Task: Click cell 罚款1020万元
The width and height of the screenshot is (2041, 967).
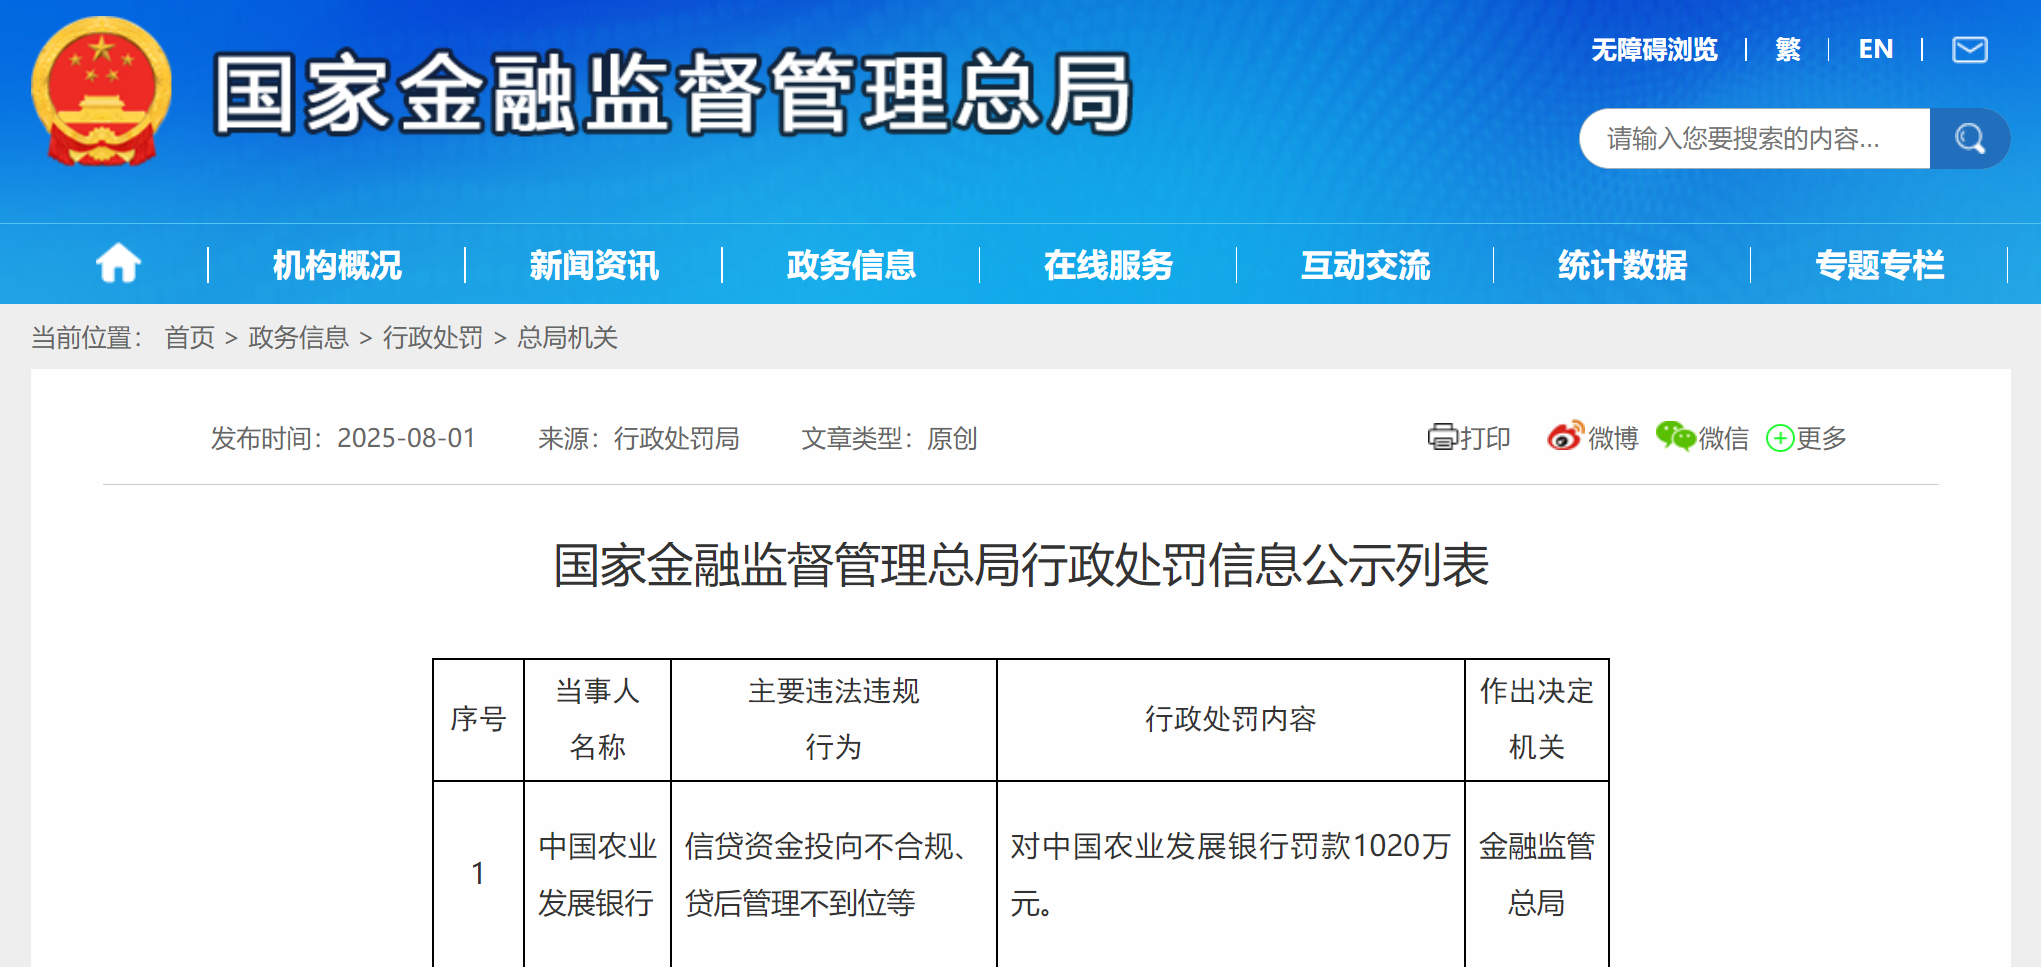Action: [x=1230, y=874]
